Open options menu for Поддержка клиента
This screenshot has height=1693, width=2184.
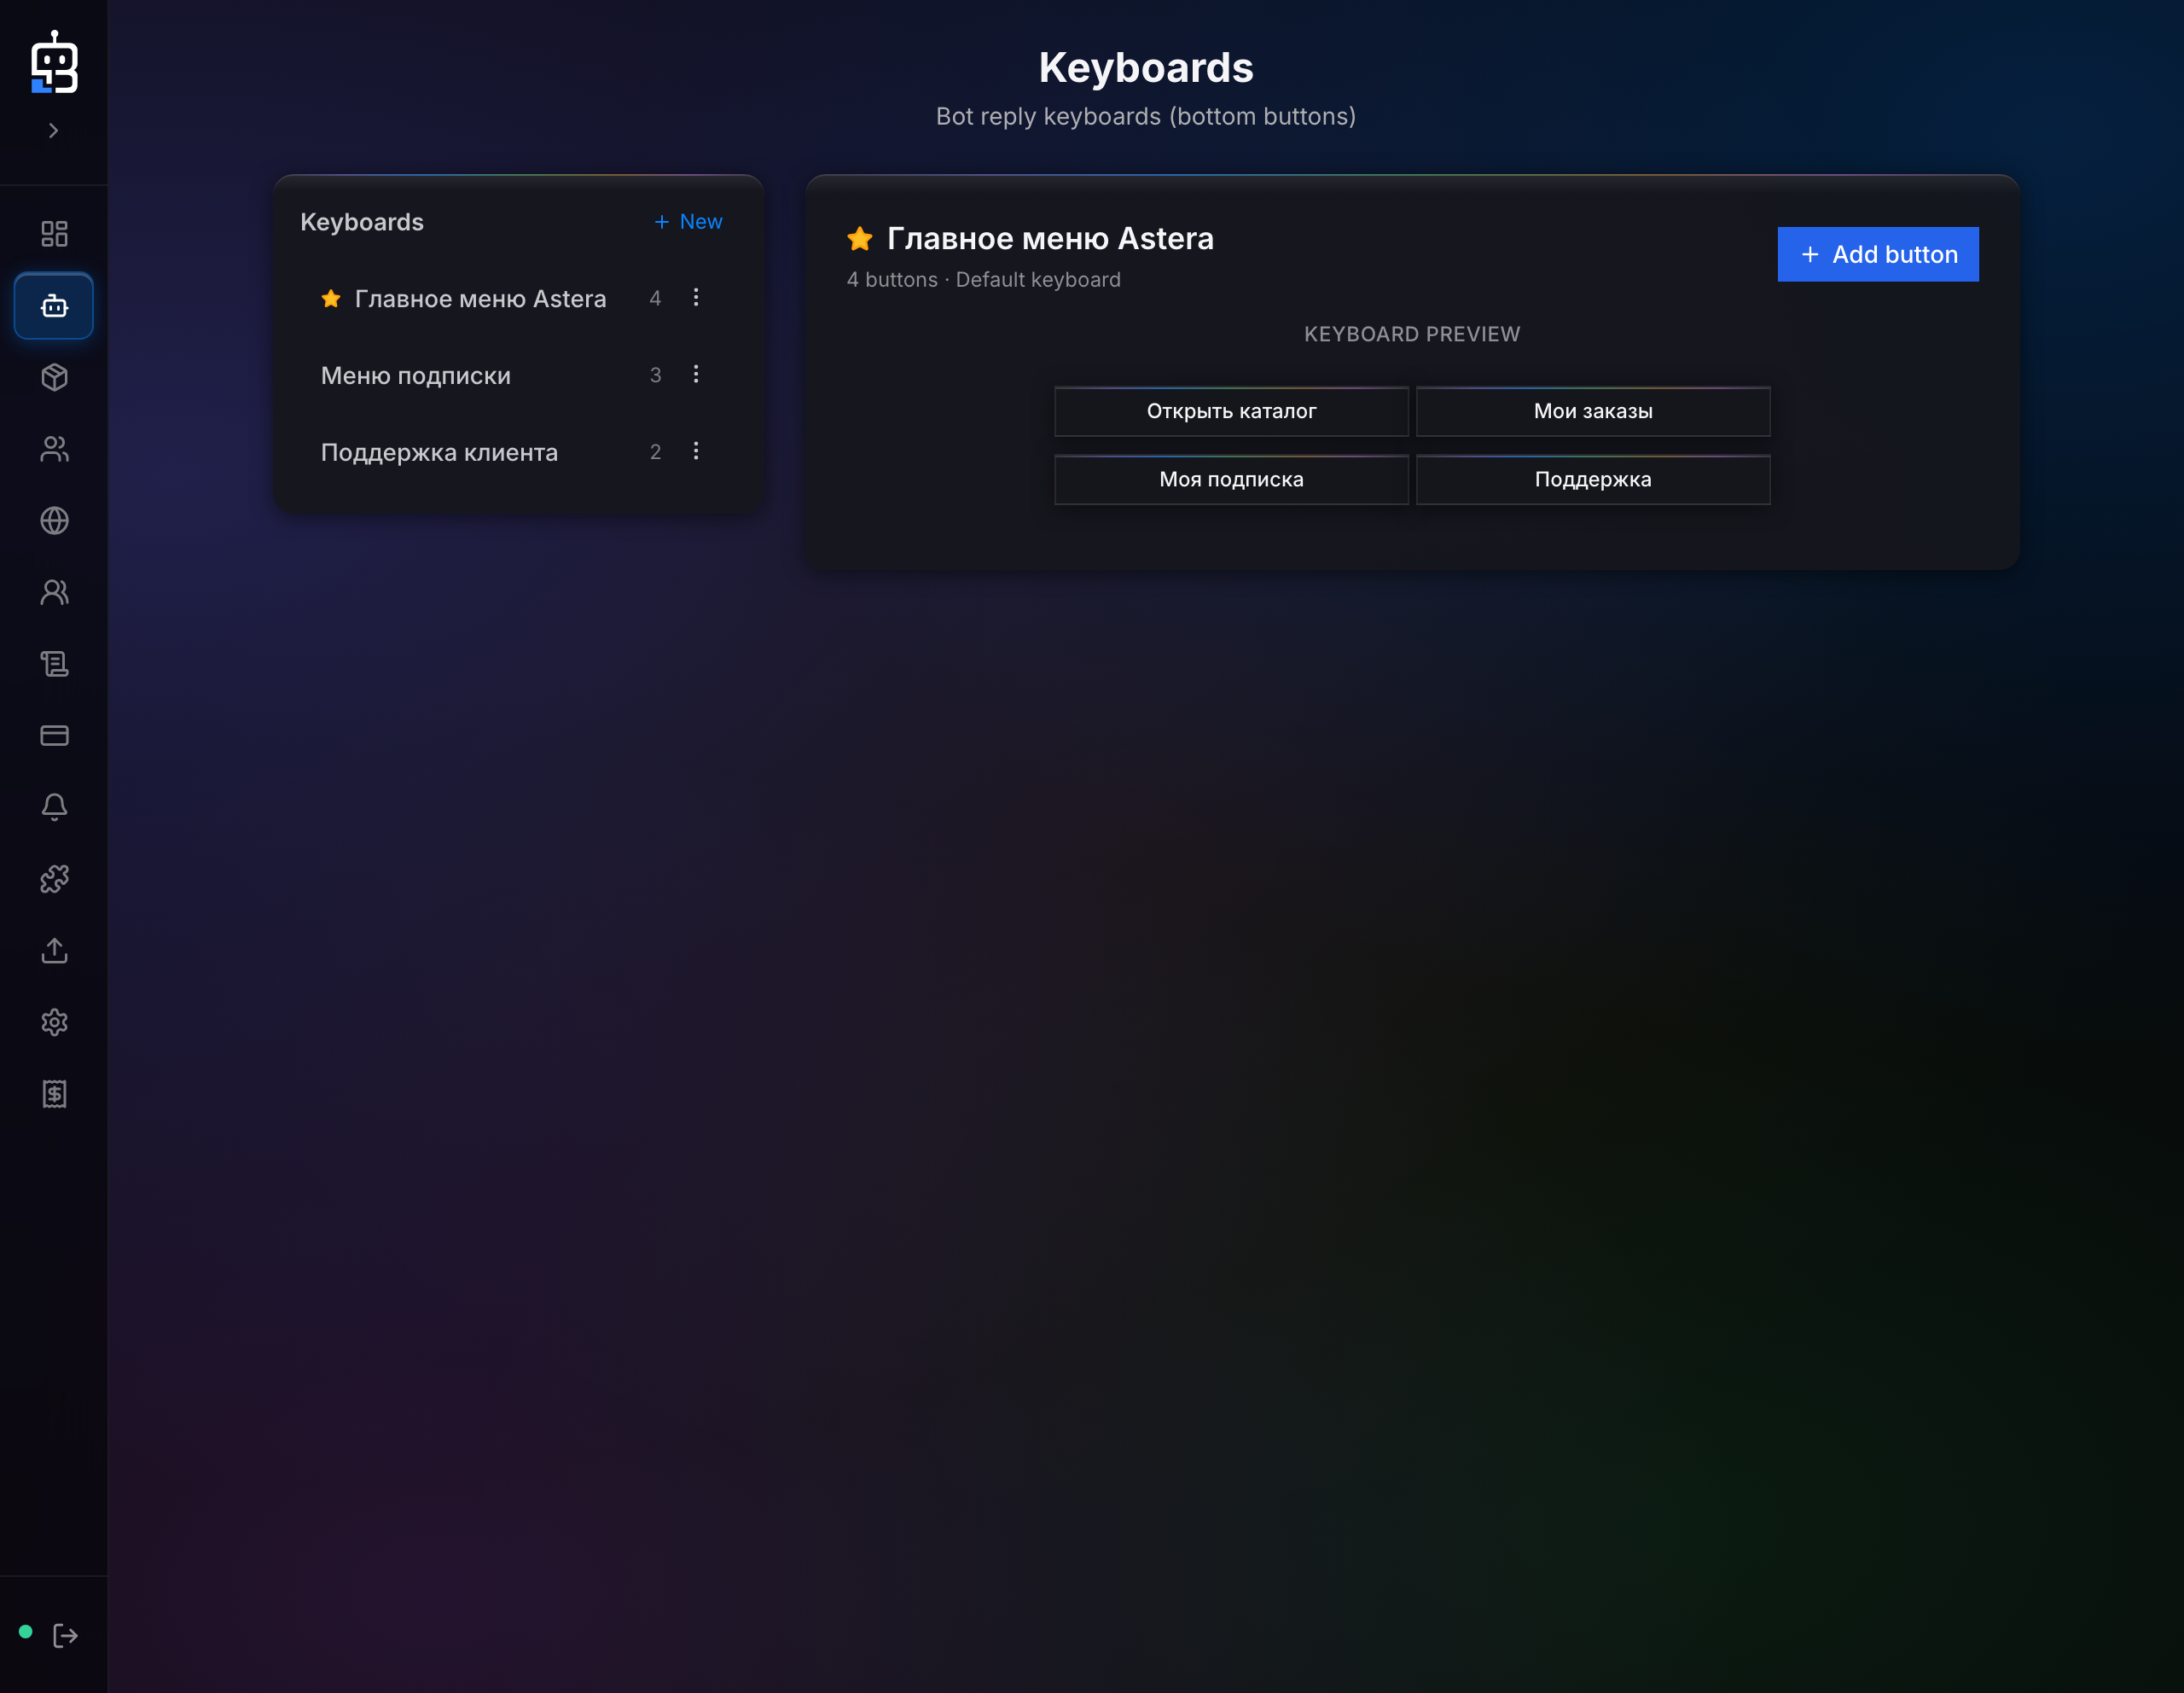tap(696, 452)
